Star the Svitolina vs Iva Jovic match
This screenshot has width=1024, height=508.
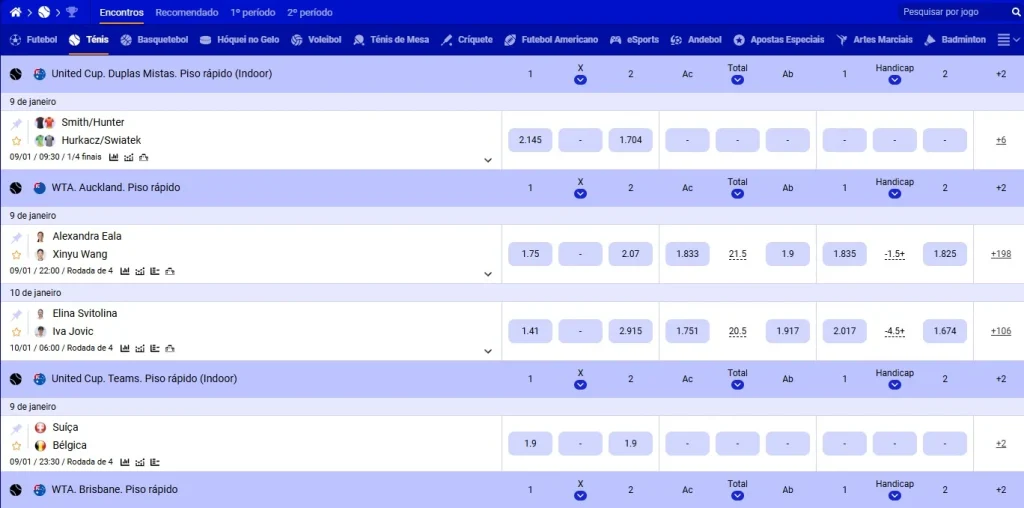coord(16,332)
